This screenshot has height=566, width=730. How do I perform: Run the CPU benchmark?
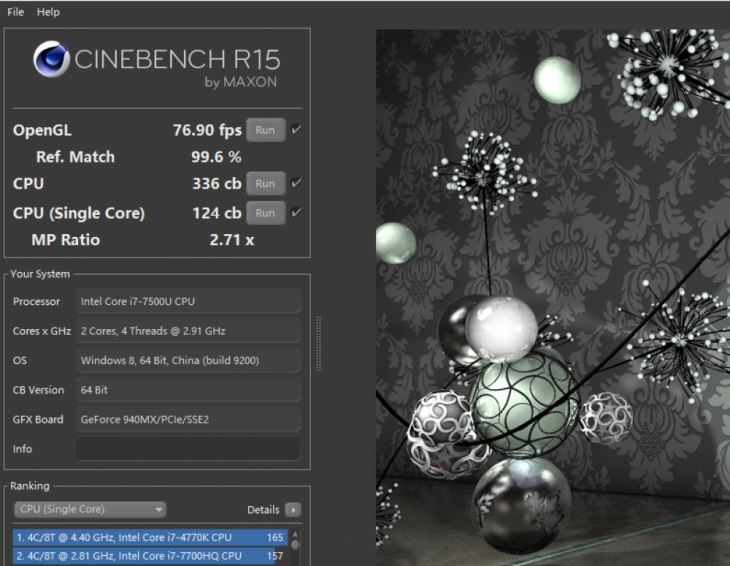point(265,183)
